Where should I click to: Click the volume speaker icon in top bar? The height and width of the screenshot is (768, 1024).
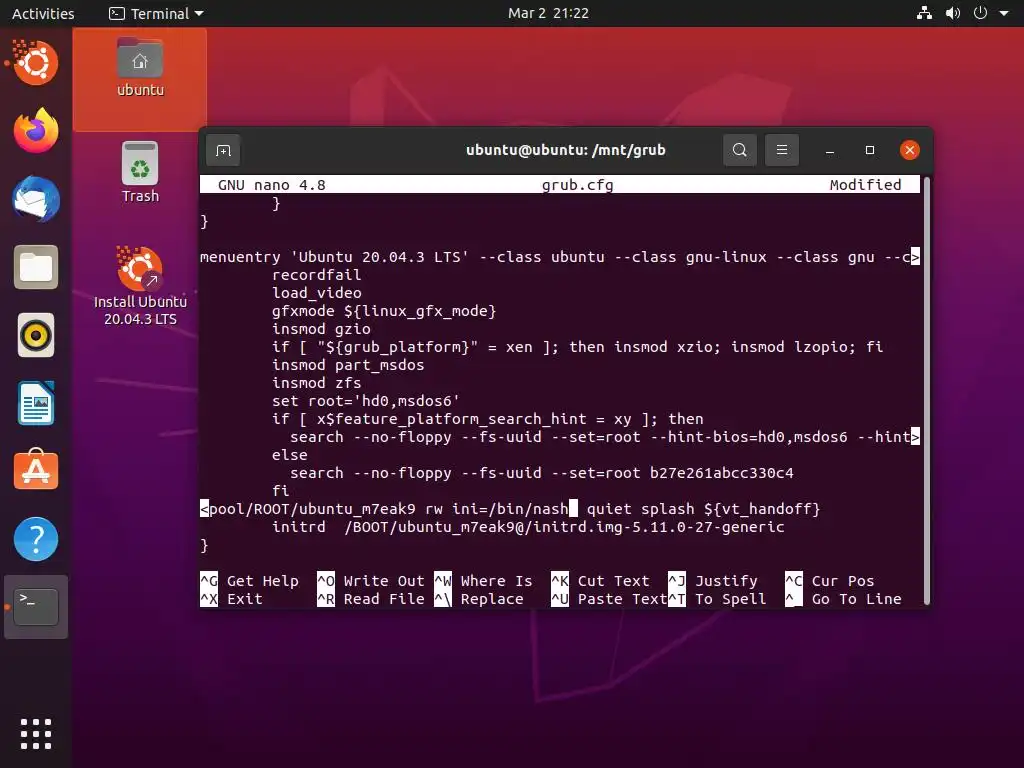(x=953, y=13)
